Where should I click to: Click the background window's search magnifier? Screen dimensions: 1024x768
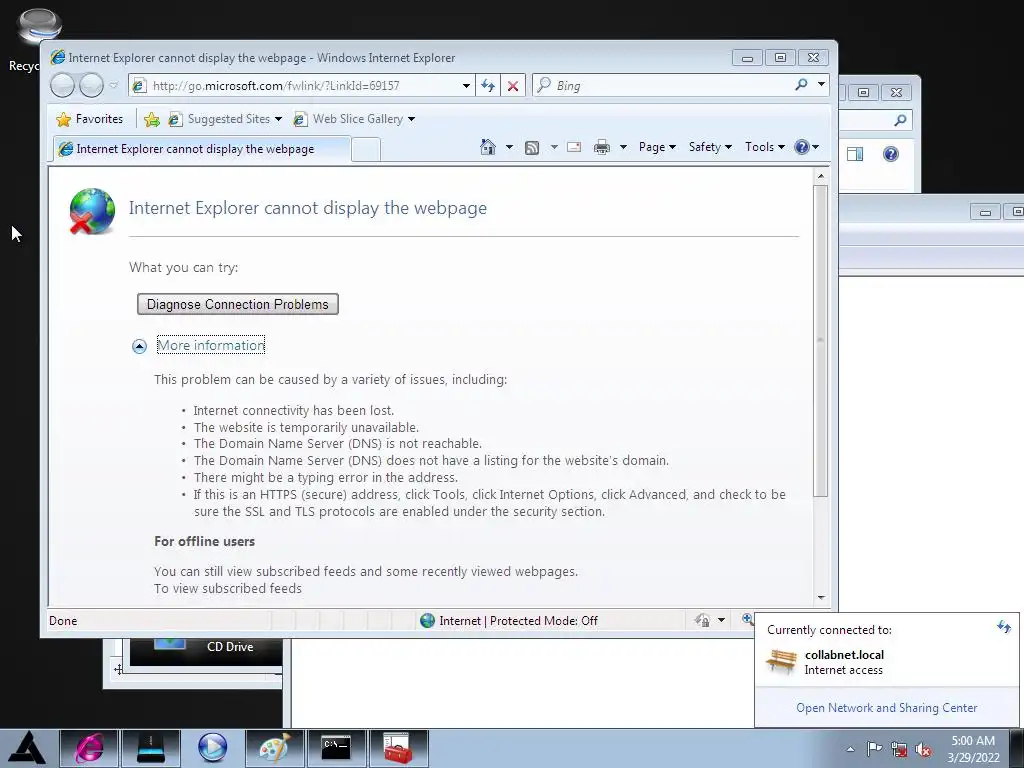point(901,120)
